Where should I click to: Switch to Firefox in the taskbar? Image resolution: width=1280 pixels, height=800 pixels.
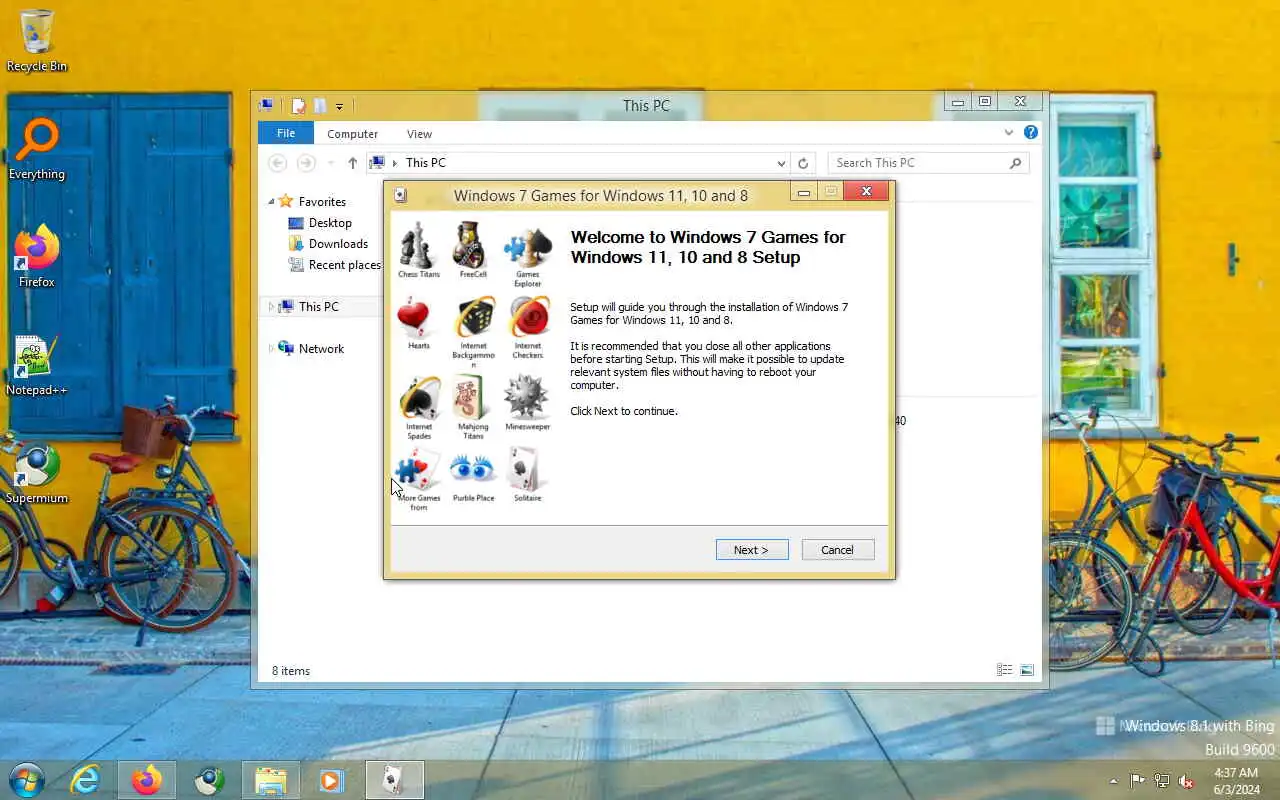point(147,780)
